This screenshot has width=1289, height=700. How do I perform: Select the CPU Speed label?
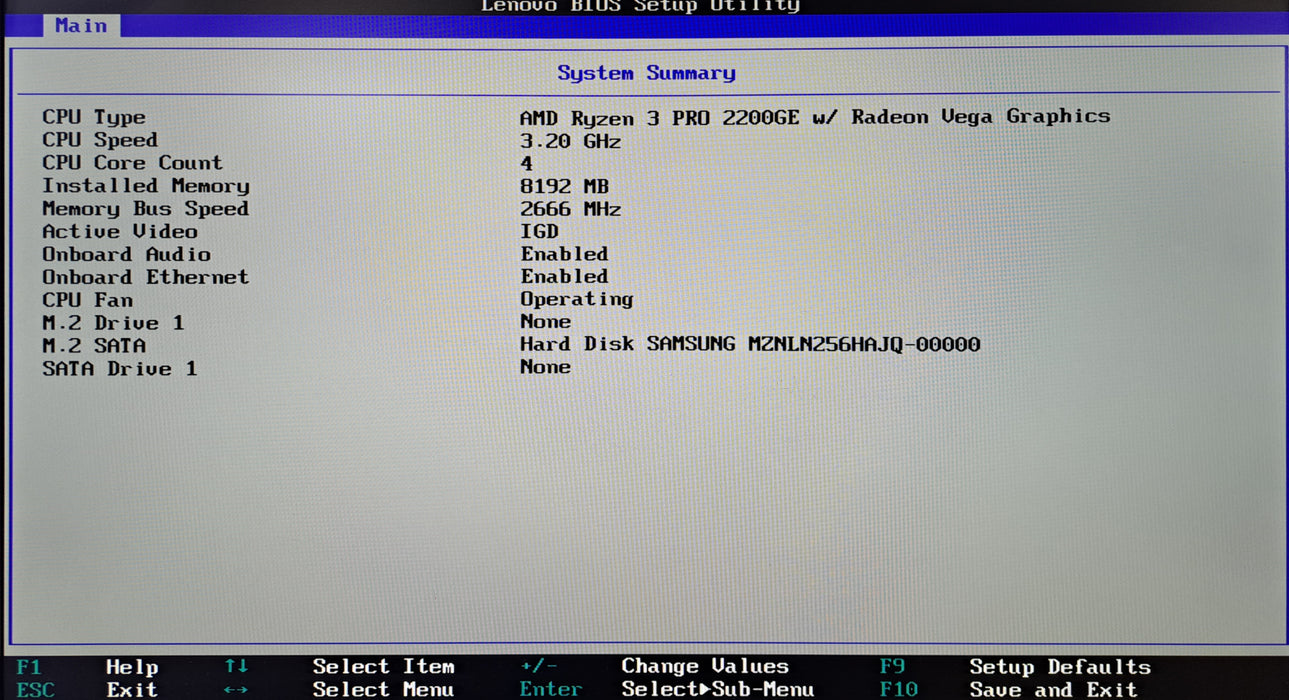pyautogui.click(x=100, y=140)
